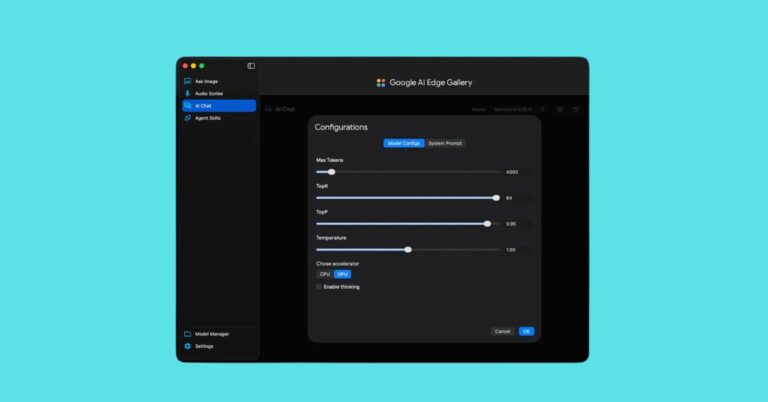Select CPU as accelerator
768x402 pixels.
click(325, 274)
